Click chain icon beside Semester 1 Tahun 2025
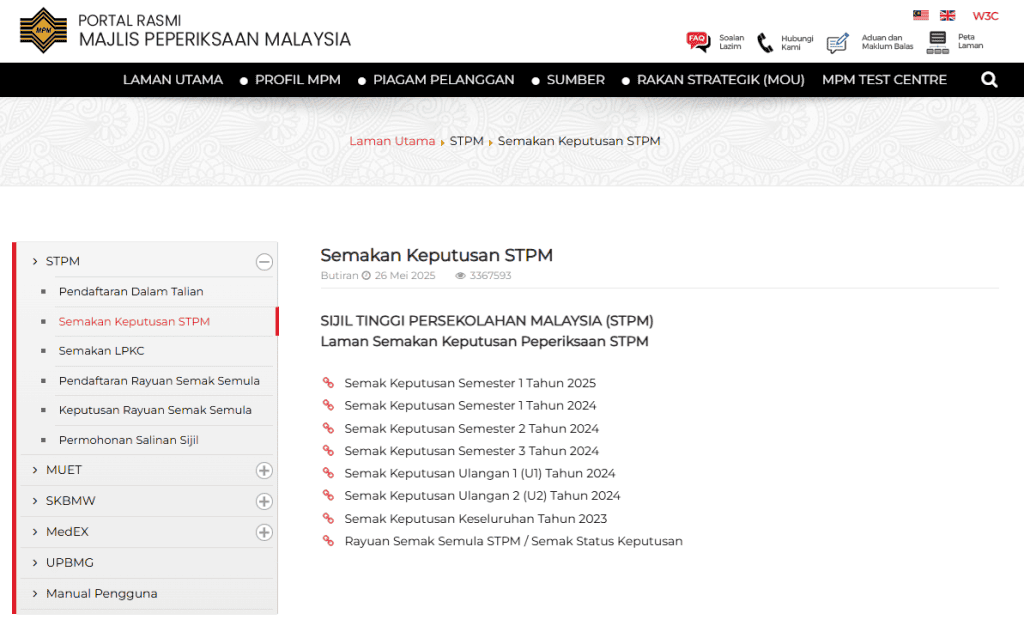 (x=328, y=383)
